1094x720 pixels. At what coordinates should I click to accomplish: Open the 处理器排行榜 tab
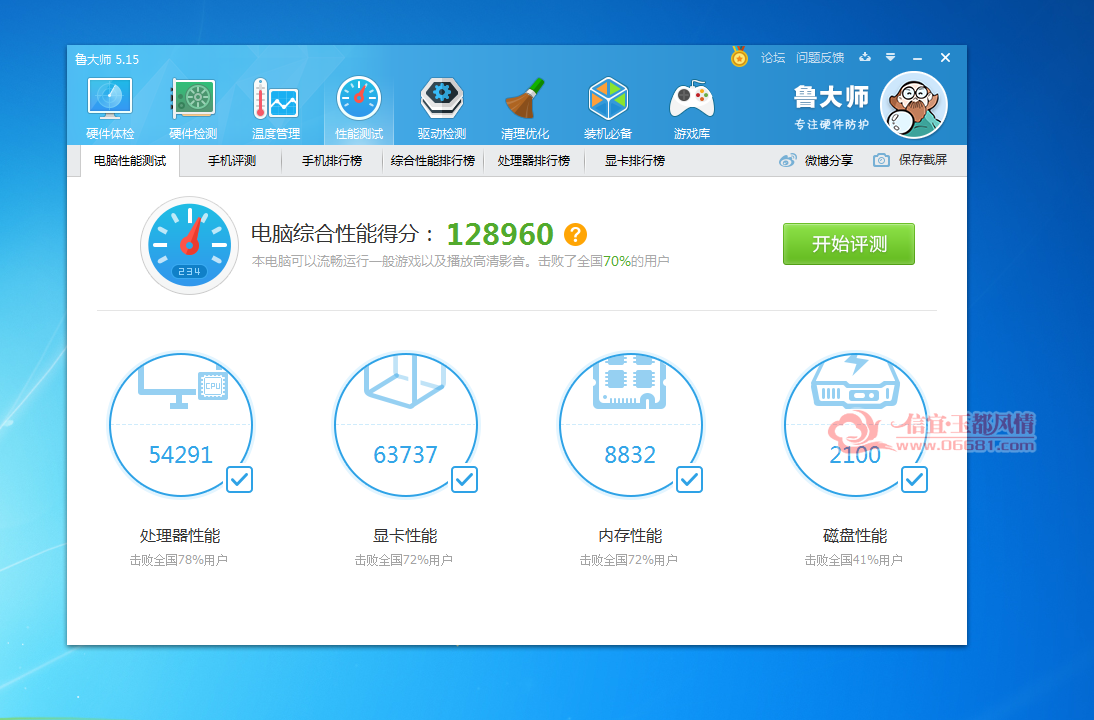(534, 160)
